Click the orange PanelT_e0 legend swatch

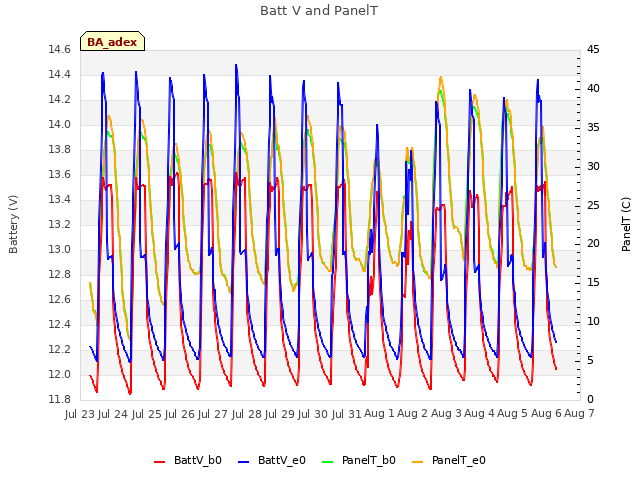click(418, 462)
